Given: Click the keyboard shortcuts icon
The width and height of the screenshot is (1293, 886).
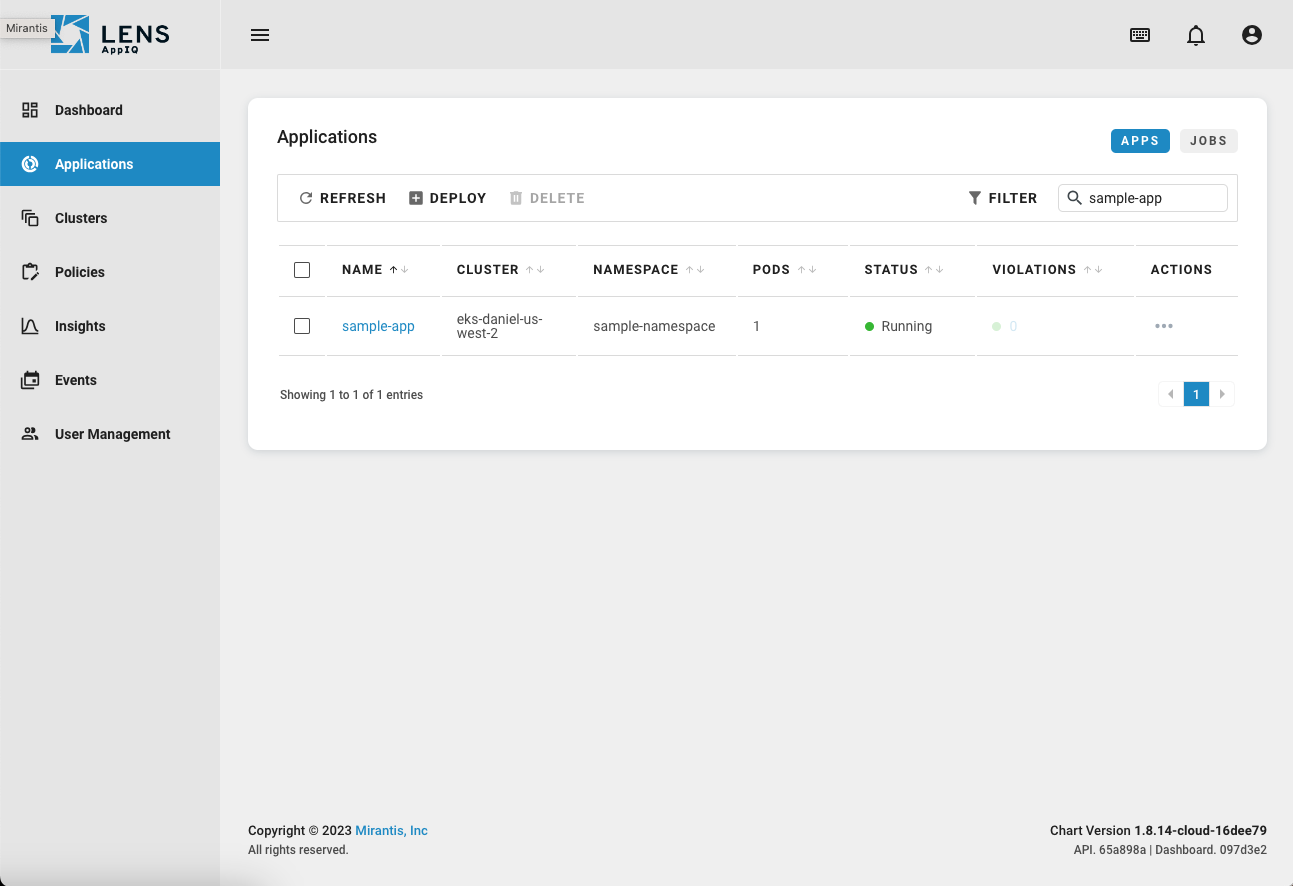Looking at the screenshot, I should pyautogui.click(x=1140, y=35).
